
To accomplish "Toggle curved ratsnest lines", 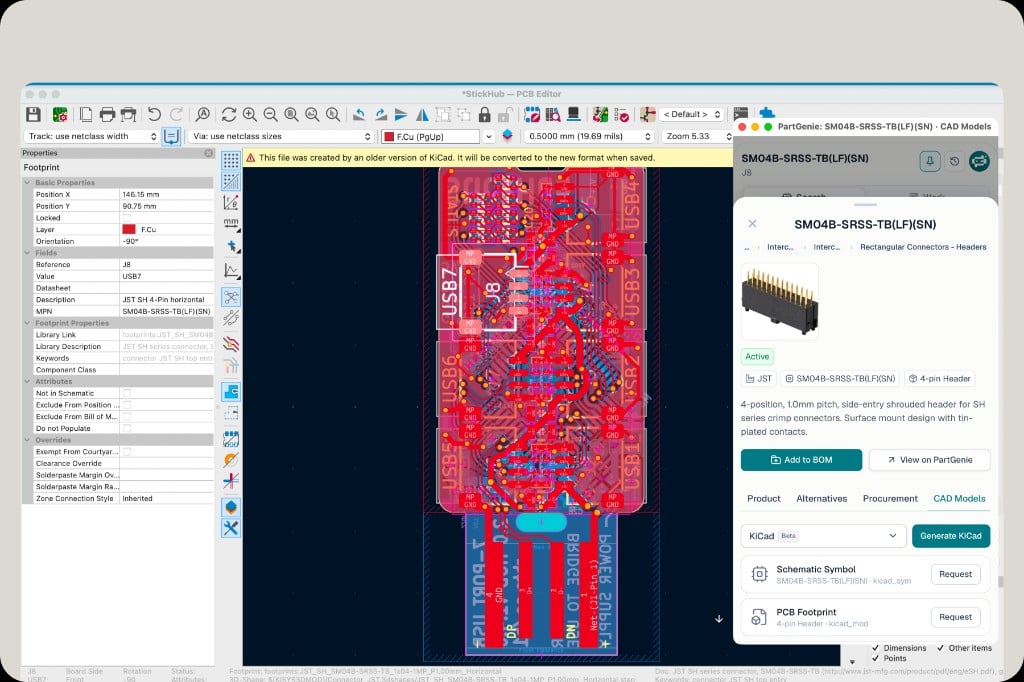I will point(231,318).
